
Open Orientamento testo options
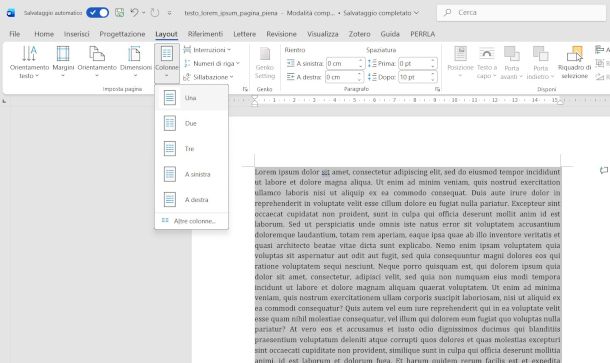point(29,62)
